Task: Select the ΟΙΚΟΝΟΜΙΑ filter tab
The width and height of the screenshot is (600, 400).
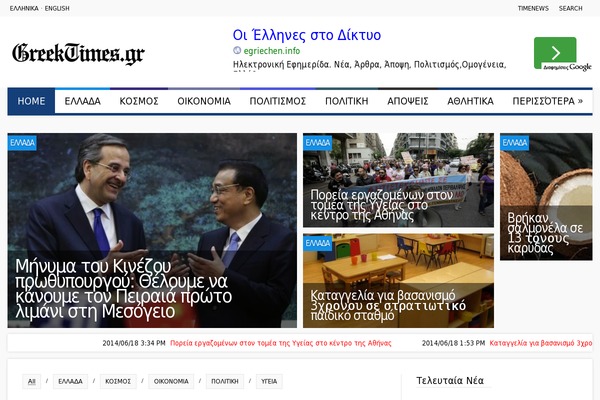Action: [x=171, y=381]
